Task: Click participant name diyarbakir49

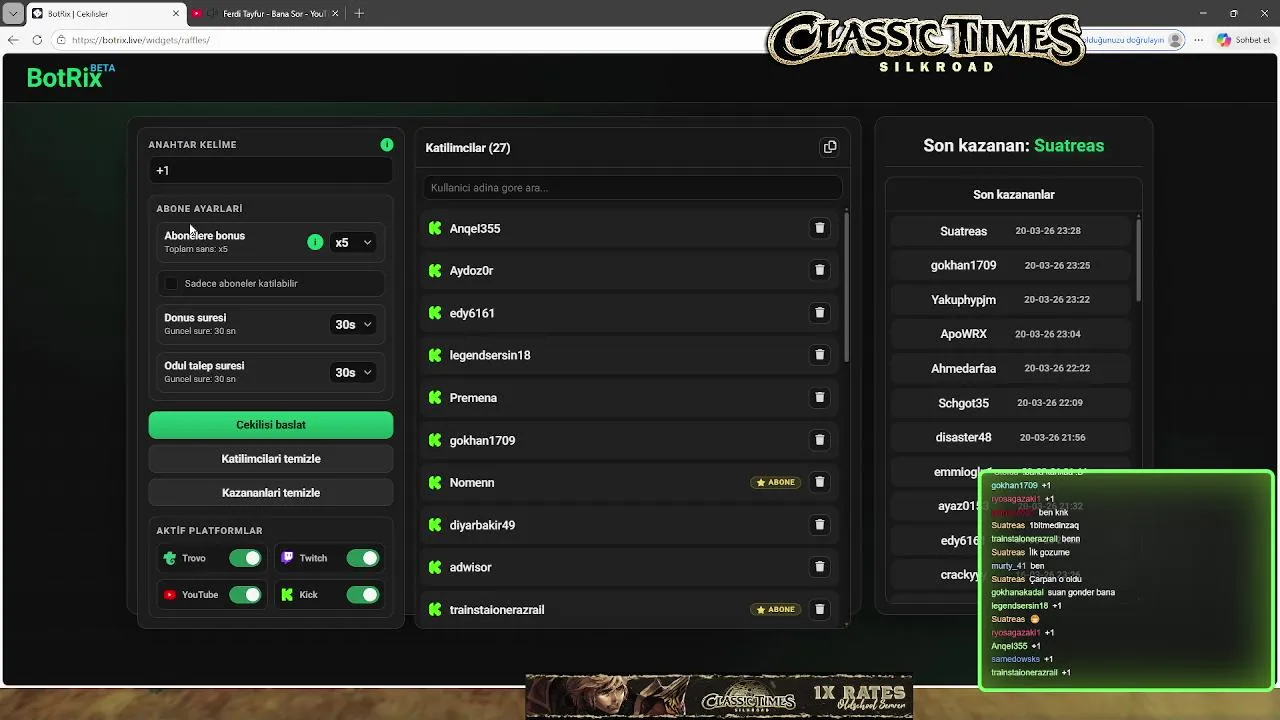Action: pyautogui.click(x=482, y=525)
